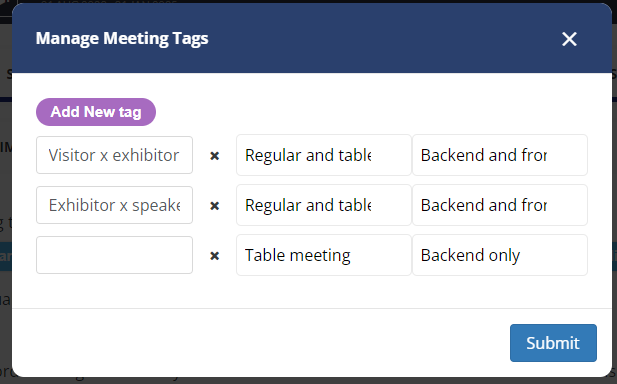Close the Manage Meeting Tags dialog
The width and height of the screenshot is (617, 384).
tap(569, 39)
